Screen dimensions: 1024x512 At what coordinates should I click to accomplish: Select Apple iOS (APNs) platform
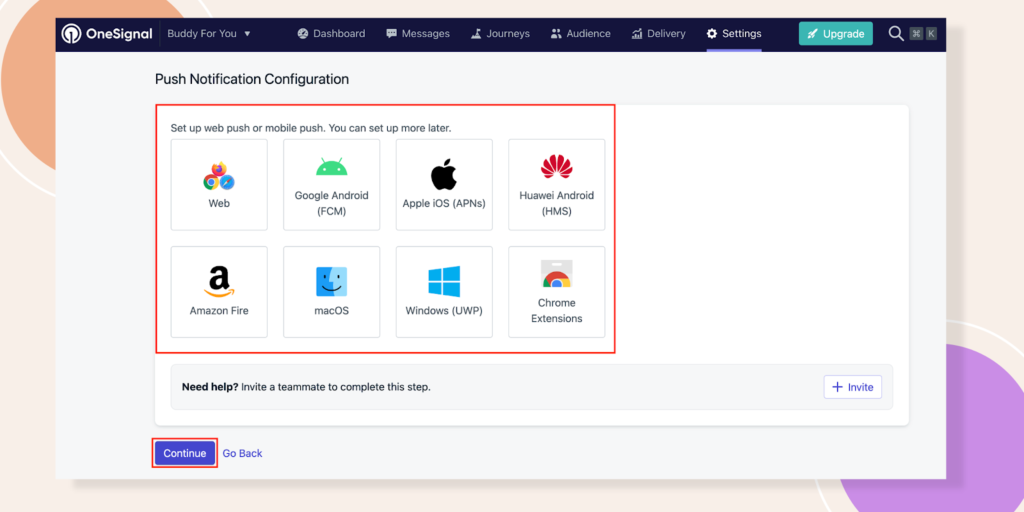444,187
